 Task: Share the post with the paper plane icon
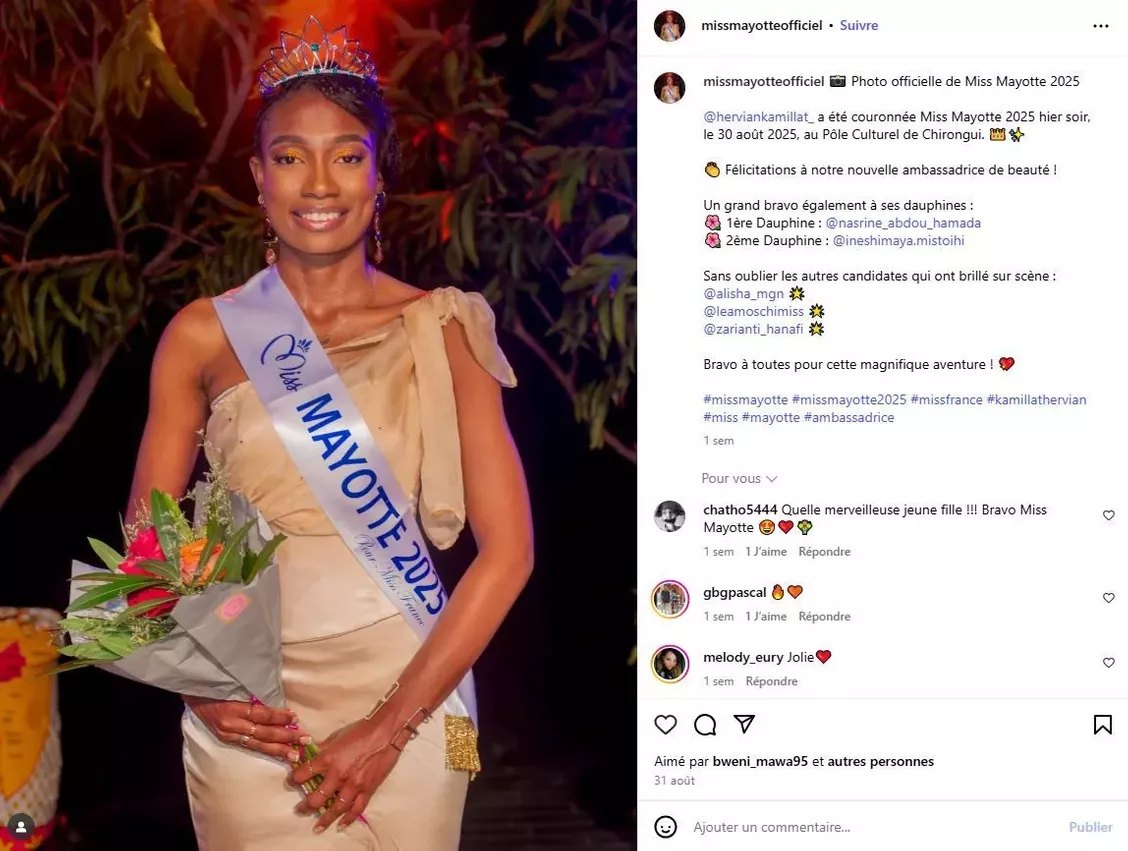tap(744, 724)
